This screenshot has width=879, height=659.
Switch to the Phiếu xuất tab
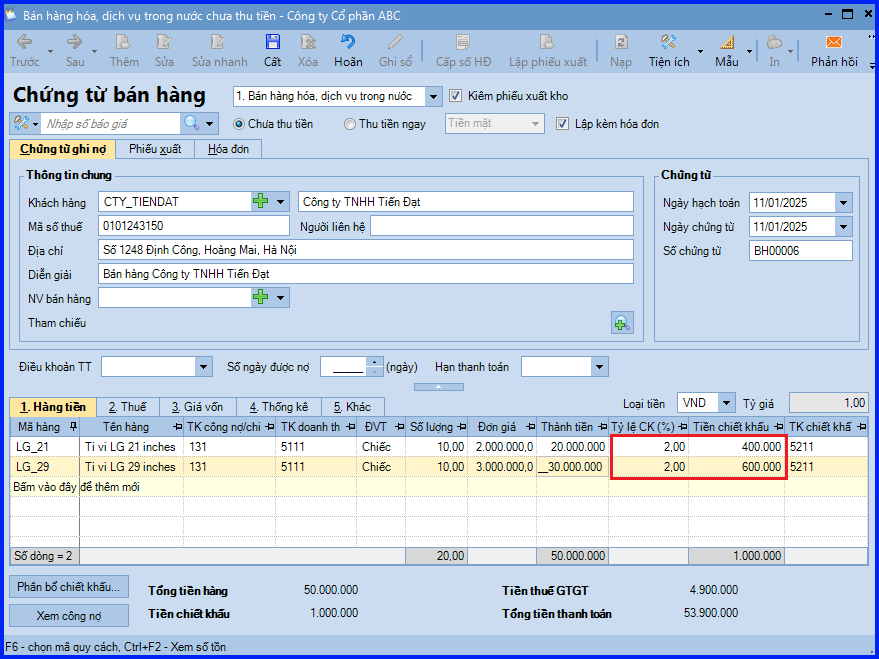pos(155,149)
